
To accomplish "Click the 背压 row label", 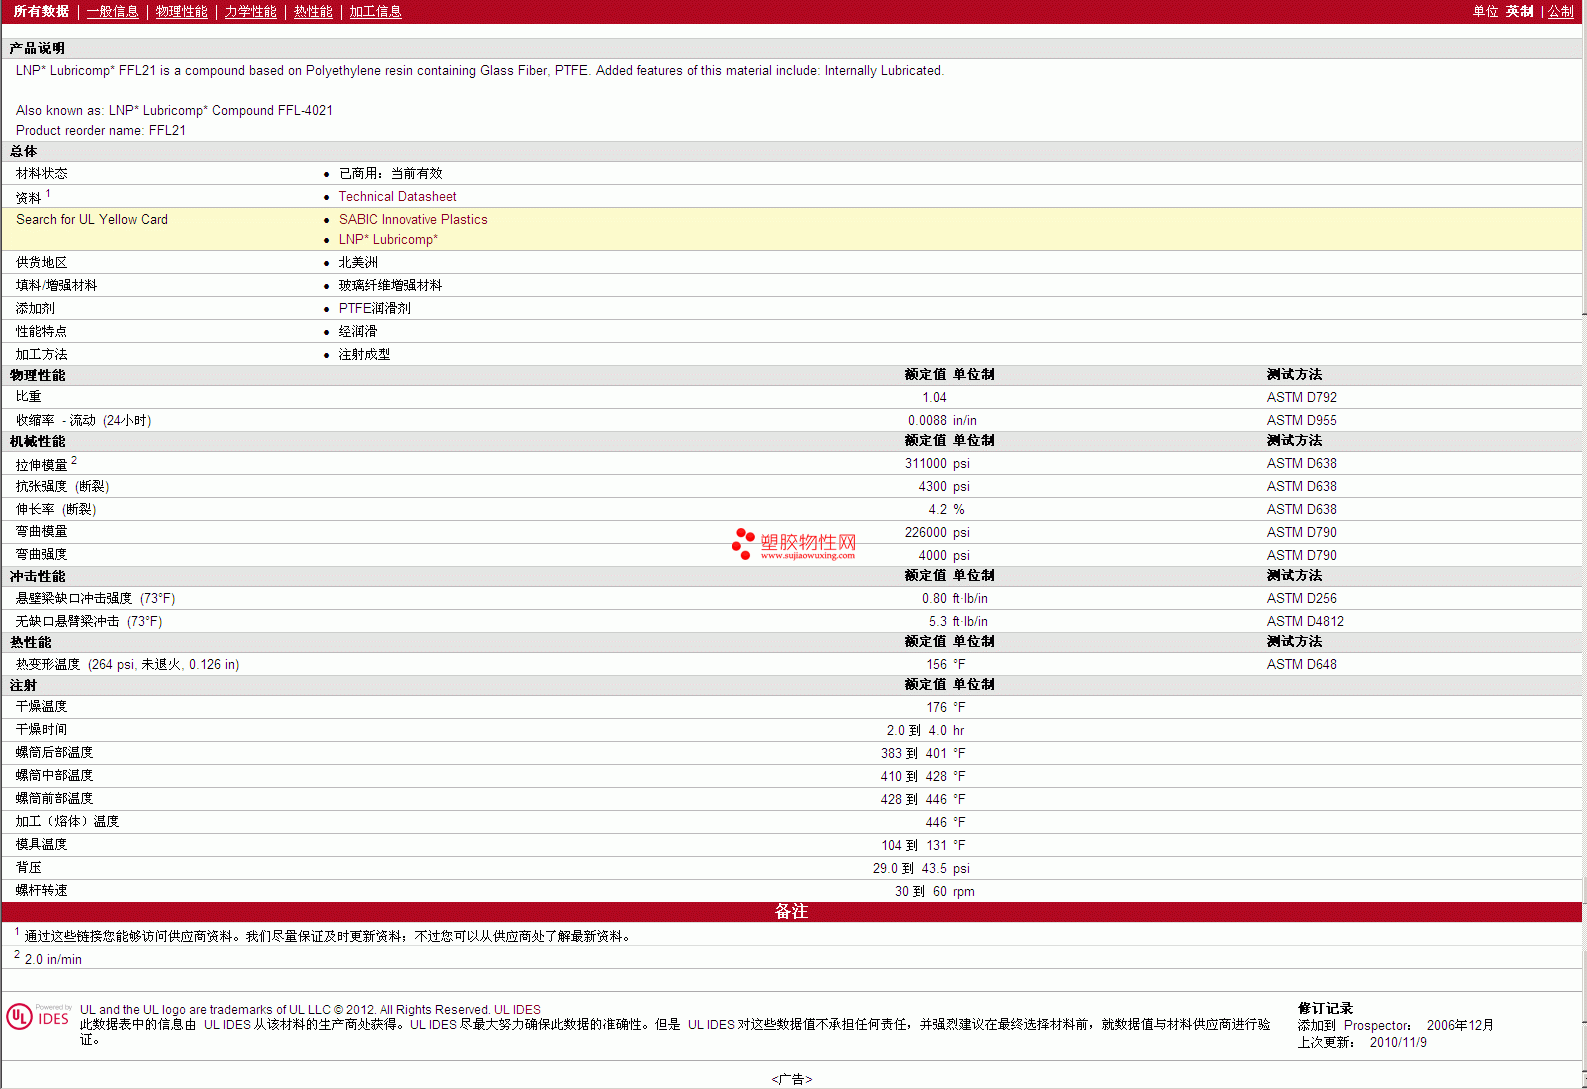I will coord(28,868).
